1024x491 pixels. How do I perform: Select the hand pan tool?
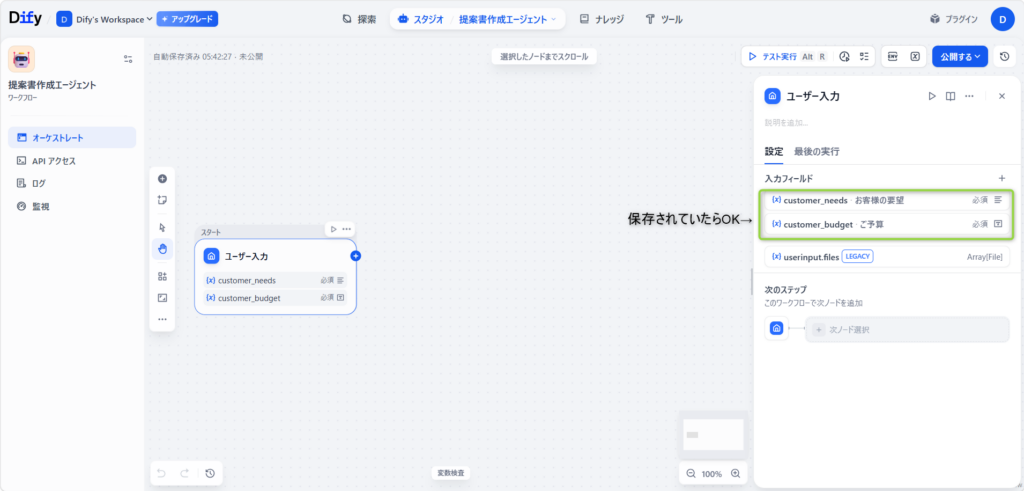[162, 248]
